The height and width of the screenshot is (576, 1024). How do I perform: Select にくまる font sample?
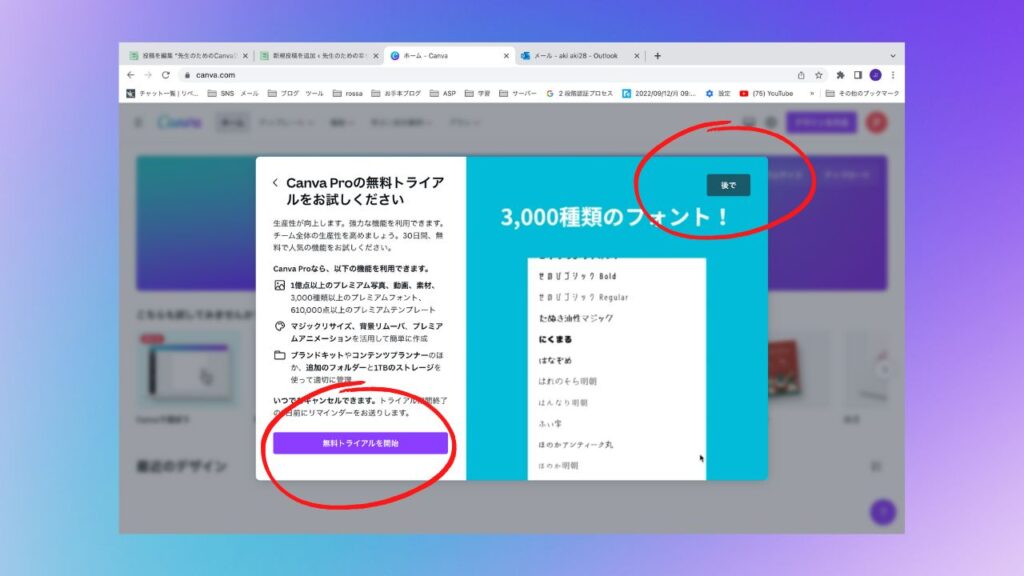[x=555, y=340]
